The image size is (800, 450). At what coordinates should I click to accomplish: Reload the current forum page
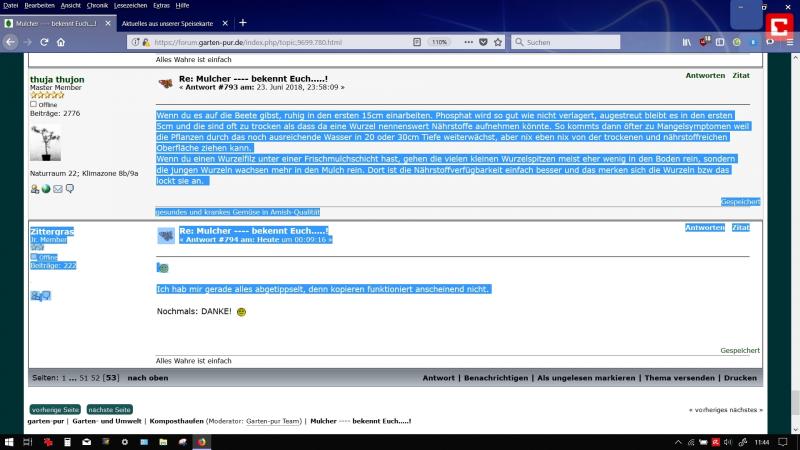(44, 42)
